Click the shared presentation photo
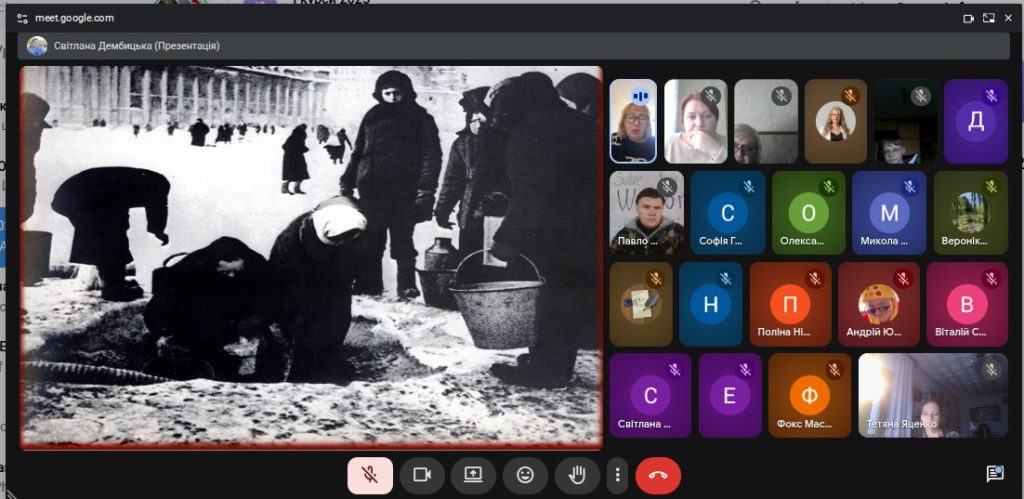The width and height of the screenshot is (1024, 499). (x=311, y=256)
